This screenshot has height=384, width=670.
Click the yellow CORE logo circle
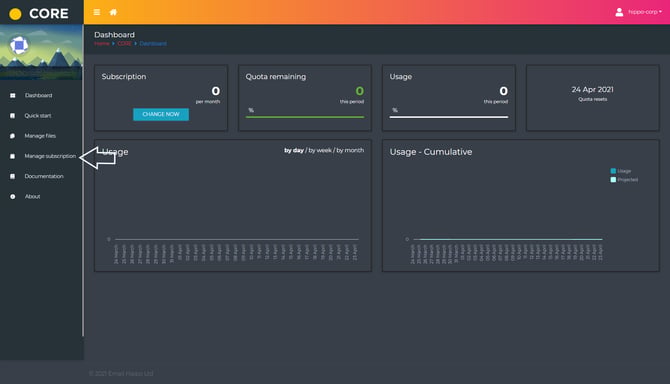point(15,14)
